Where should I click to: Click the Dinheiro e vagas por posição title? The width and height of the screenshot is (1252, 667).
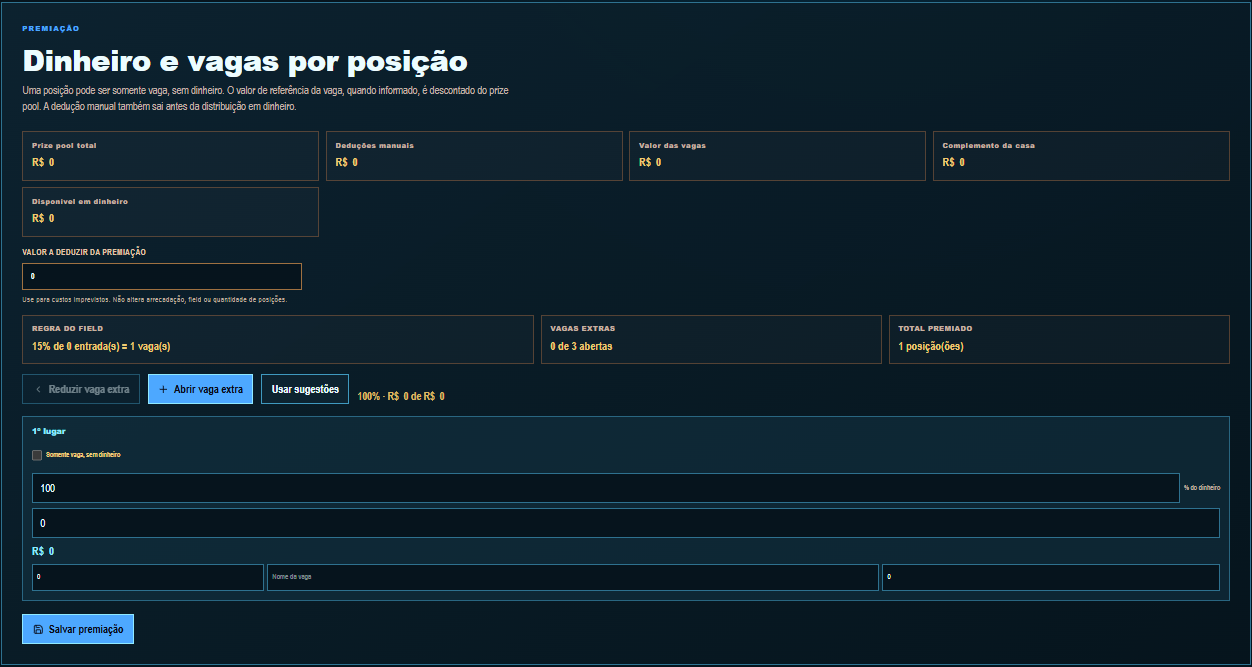coord(245,61)
